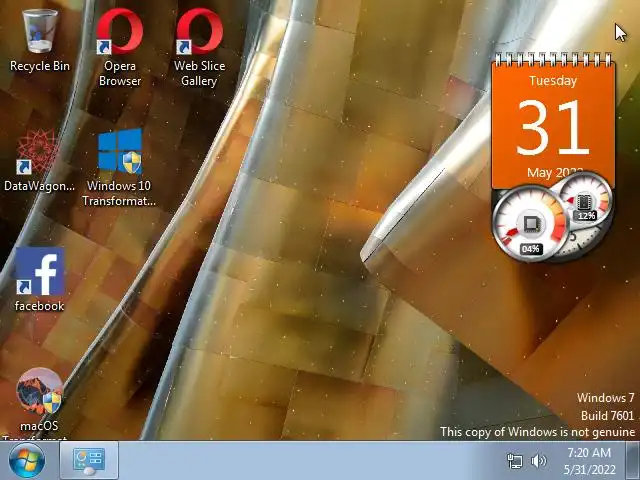
Task: Click the Show desktop strip in the taskbar
Action: (633, 461)
